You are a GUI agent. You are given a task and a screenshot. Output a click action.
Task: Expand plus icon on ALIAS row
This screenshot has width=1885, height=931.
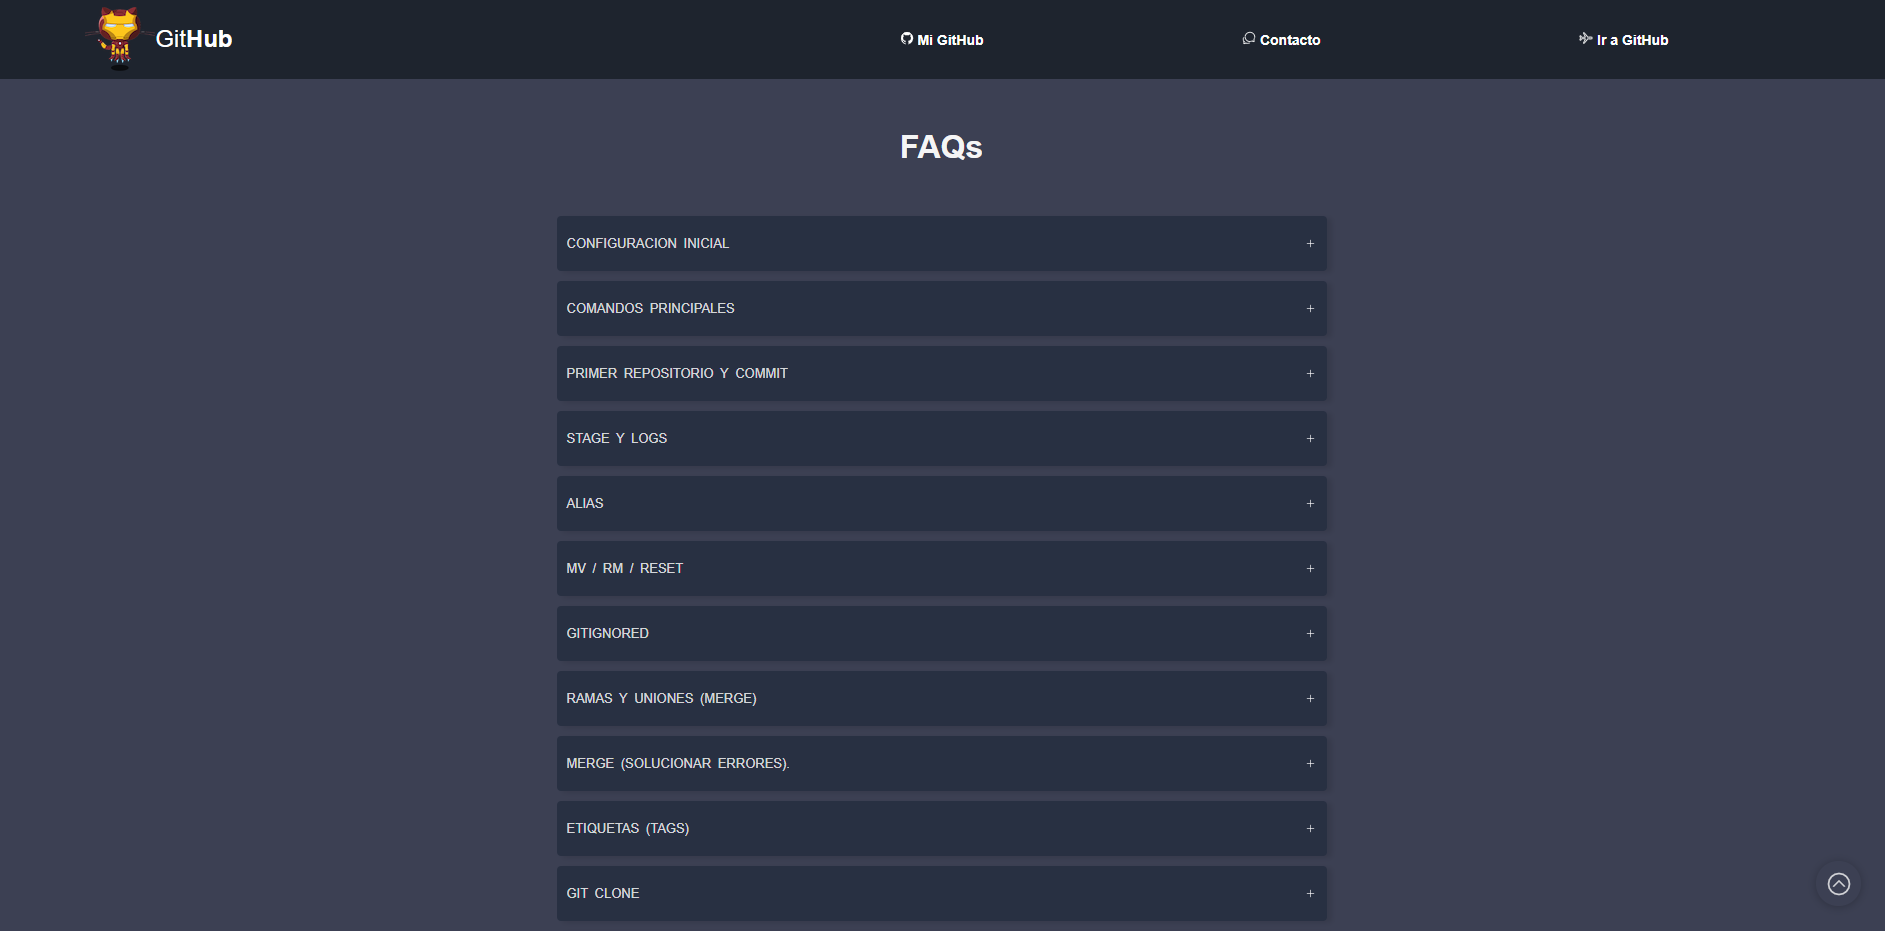tap(1310, 504)
